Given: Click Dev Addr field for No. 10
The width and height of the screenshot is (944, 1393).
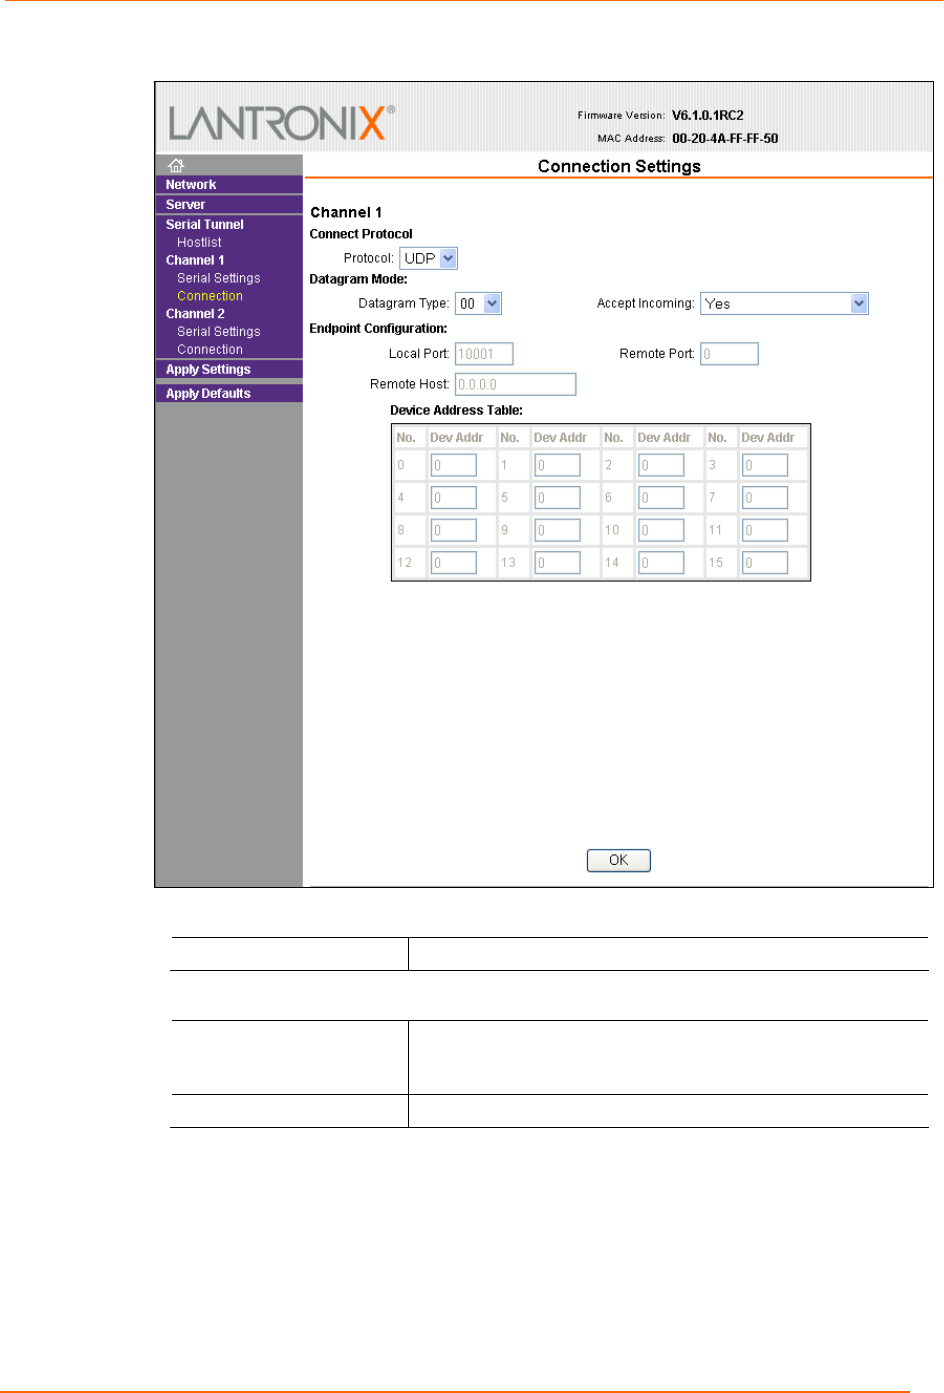Looking at the screenshot, I should (x=662, y=530).
